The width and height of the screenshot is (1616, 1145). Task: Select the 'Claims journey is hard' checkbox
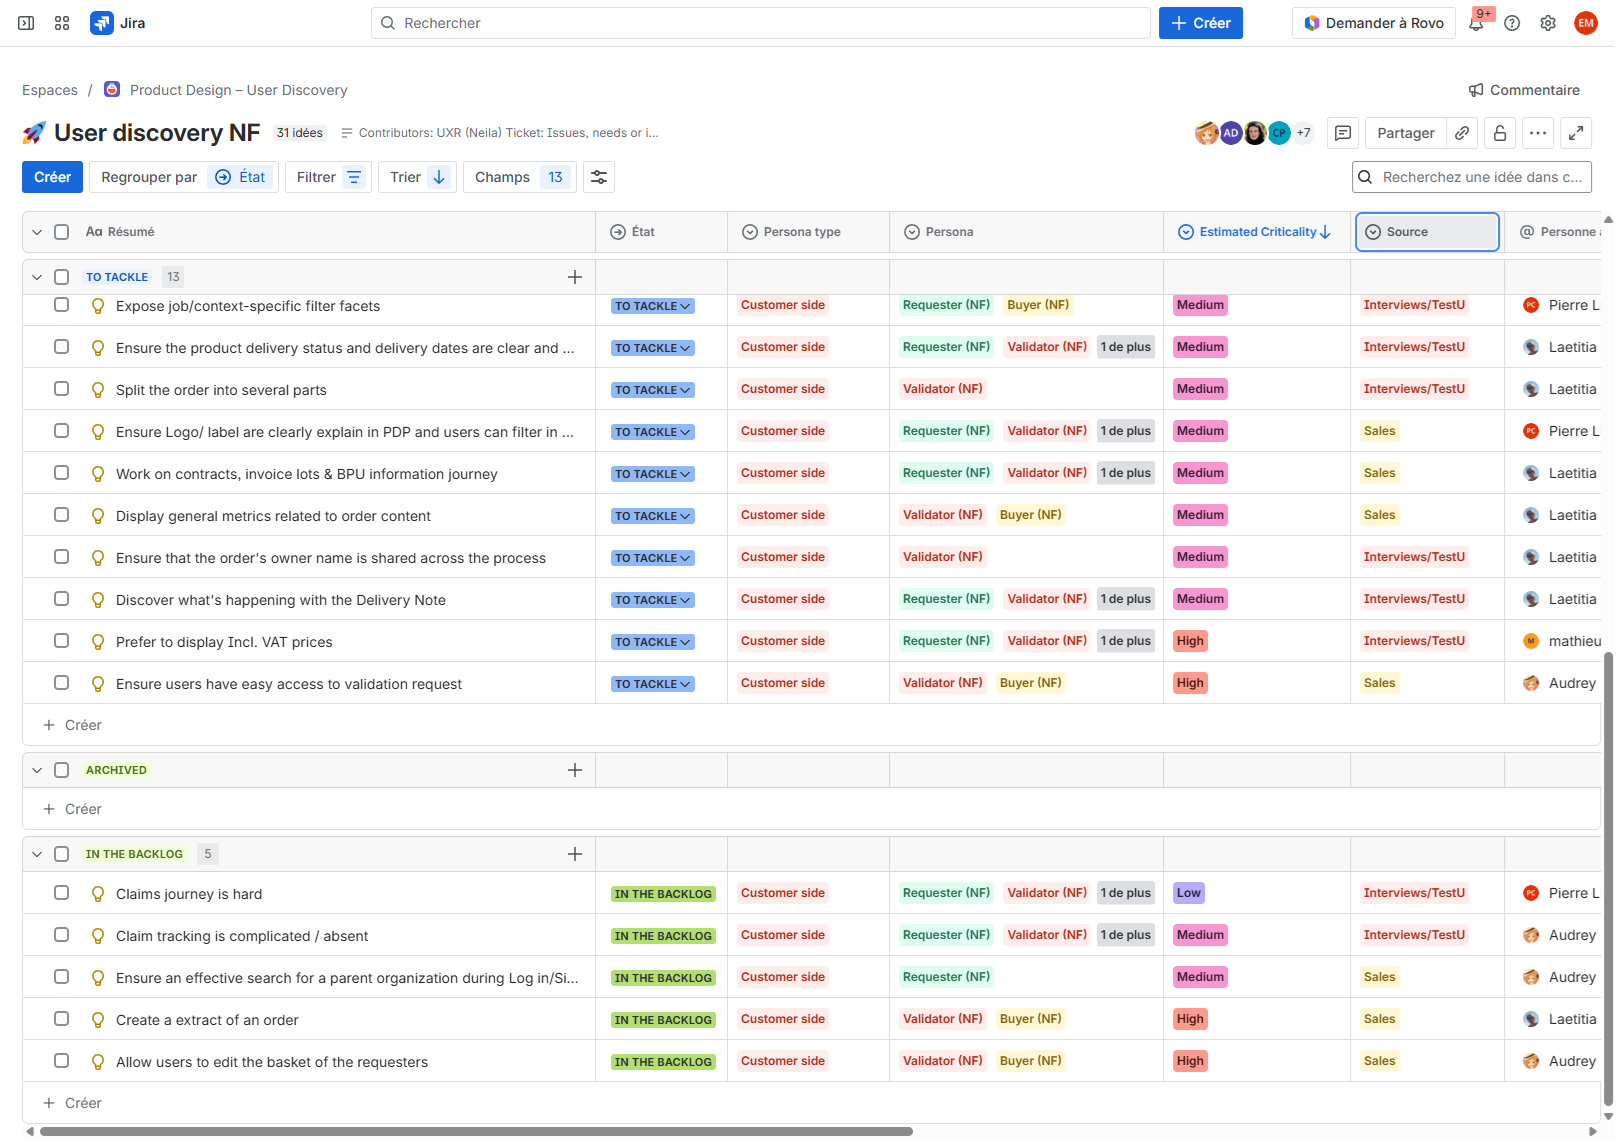pos(62,893)
